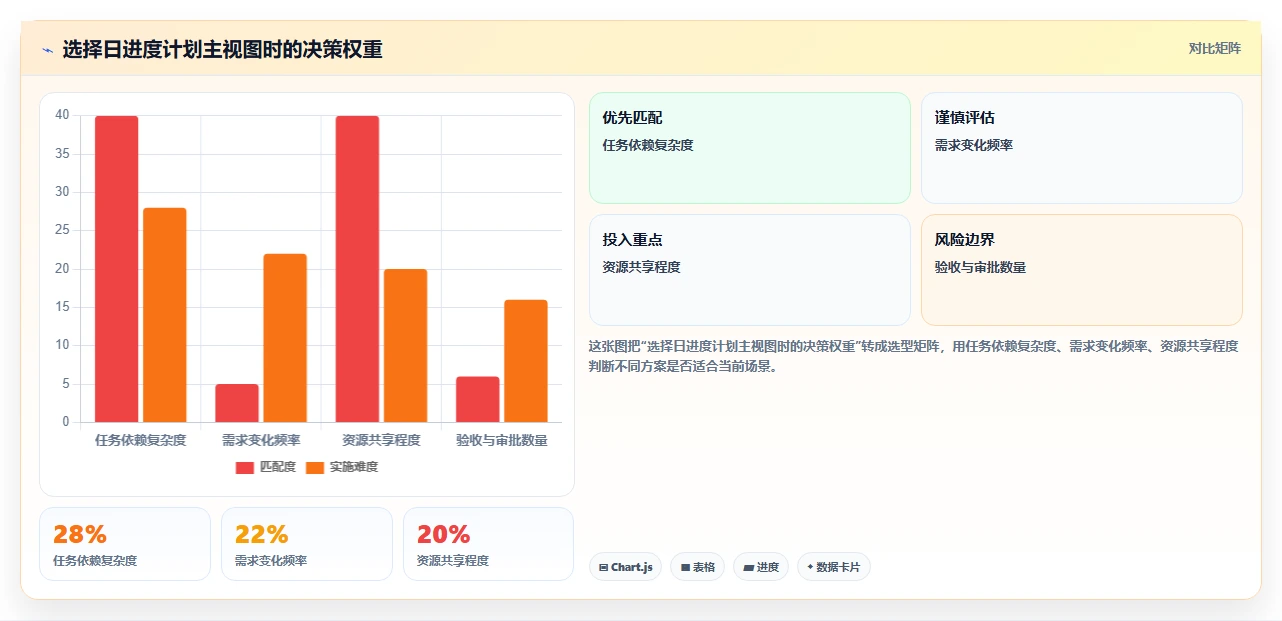Click the description paragraph starting 这张图把
This screenshot has width=1282, height=621.
(x=914, y=356)
